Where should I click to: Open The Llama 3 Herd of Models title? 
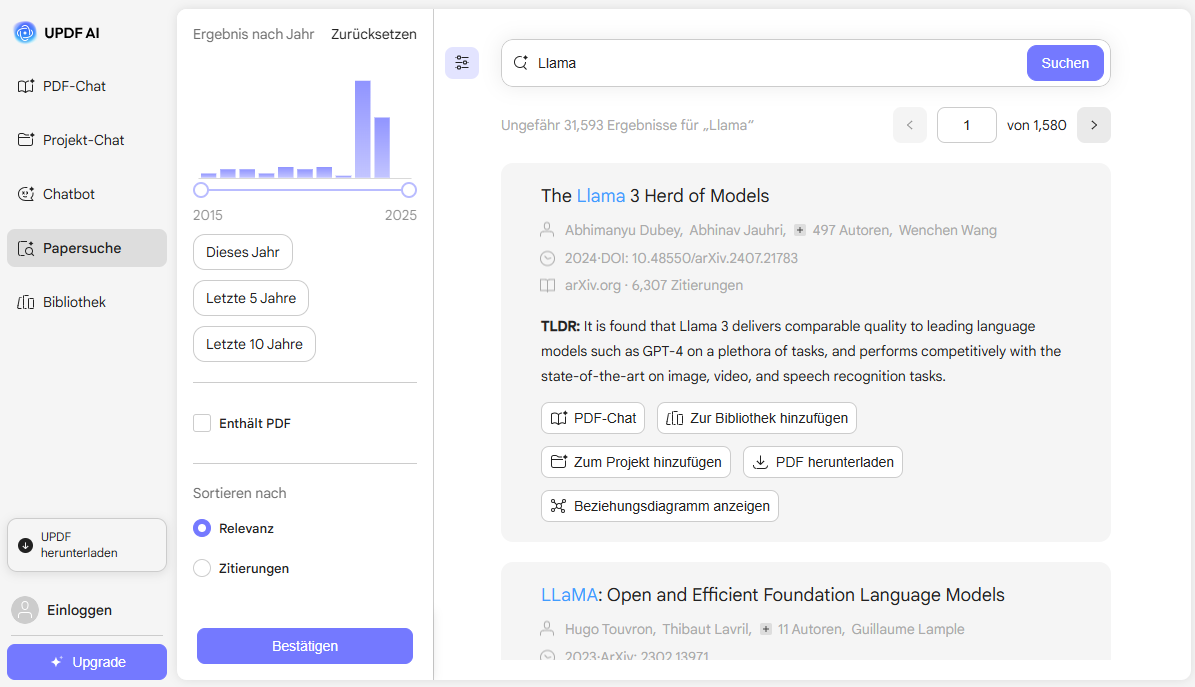pos(655,196)
